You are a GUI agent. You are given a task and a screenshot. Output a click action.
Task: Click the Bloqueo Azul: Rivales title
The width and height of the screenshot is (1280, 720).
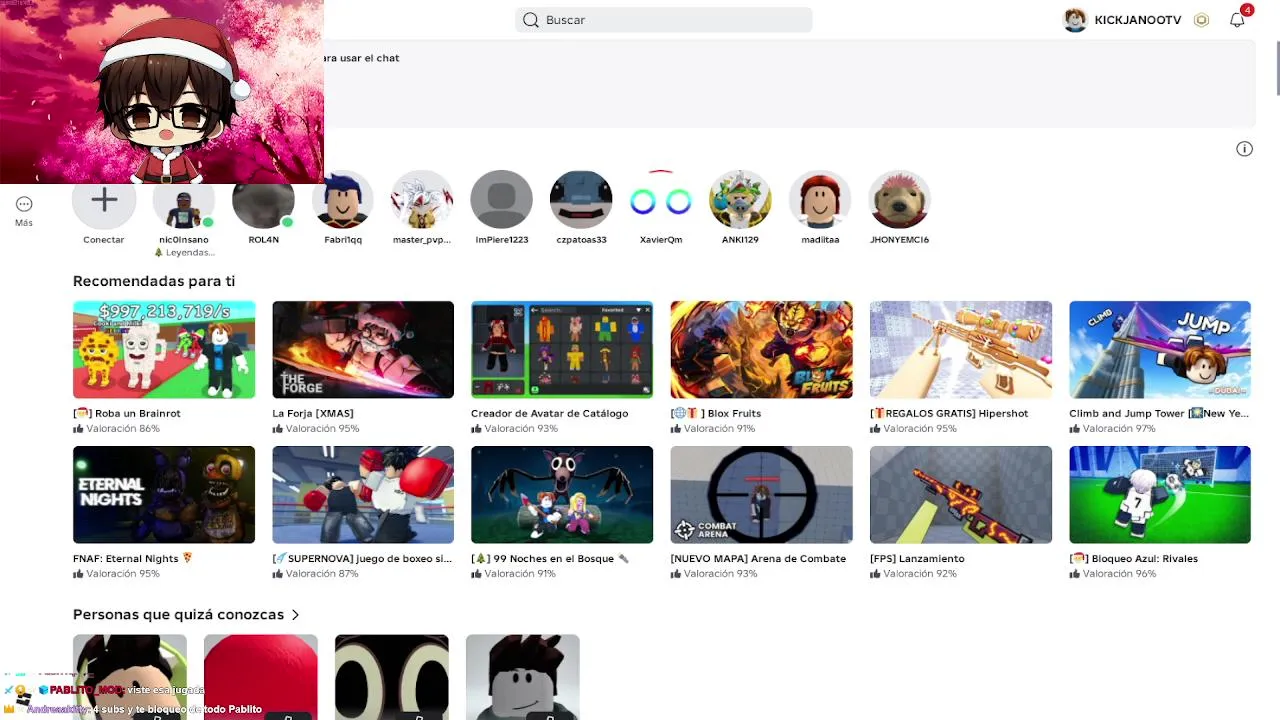click(x=1133, y=558)
